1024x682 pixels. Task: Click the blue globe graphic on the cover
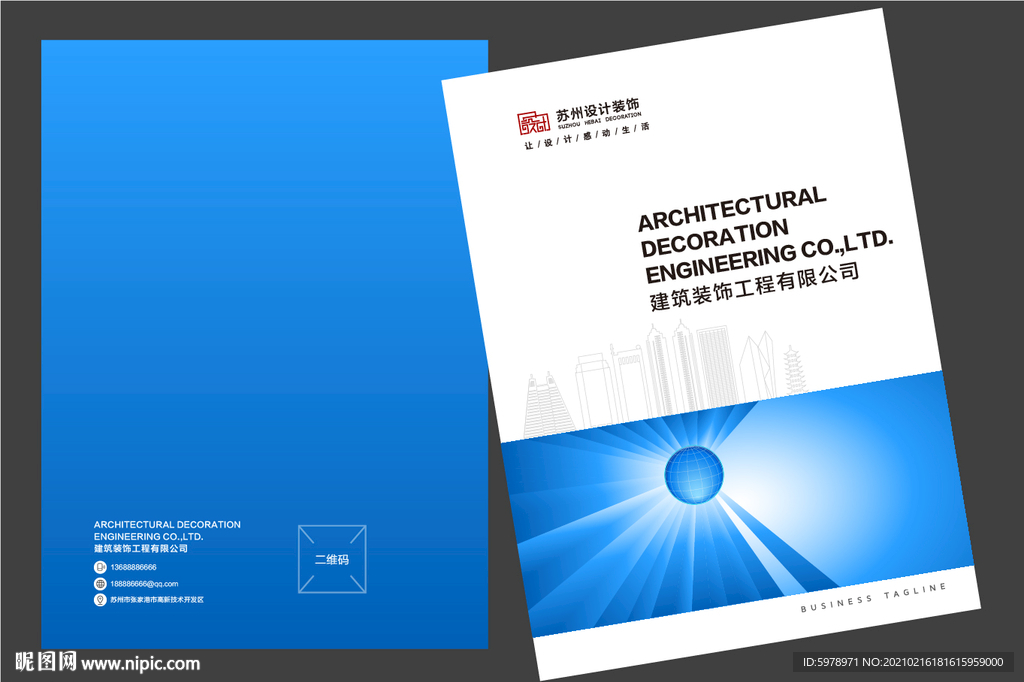click(694, 475)
